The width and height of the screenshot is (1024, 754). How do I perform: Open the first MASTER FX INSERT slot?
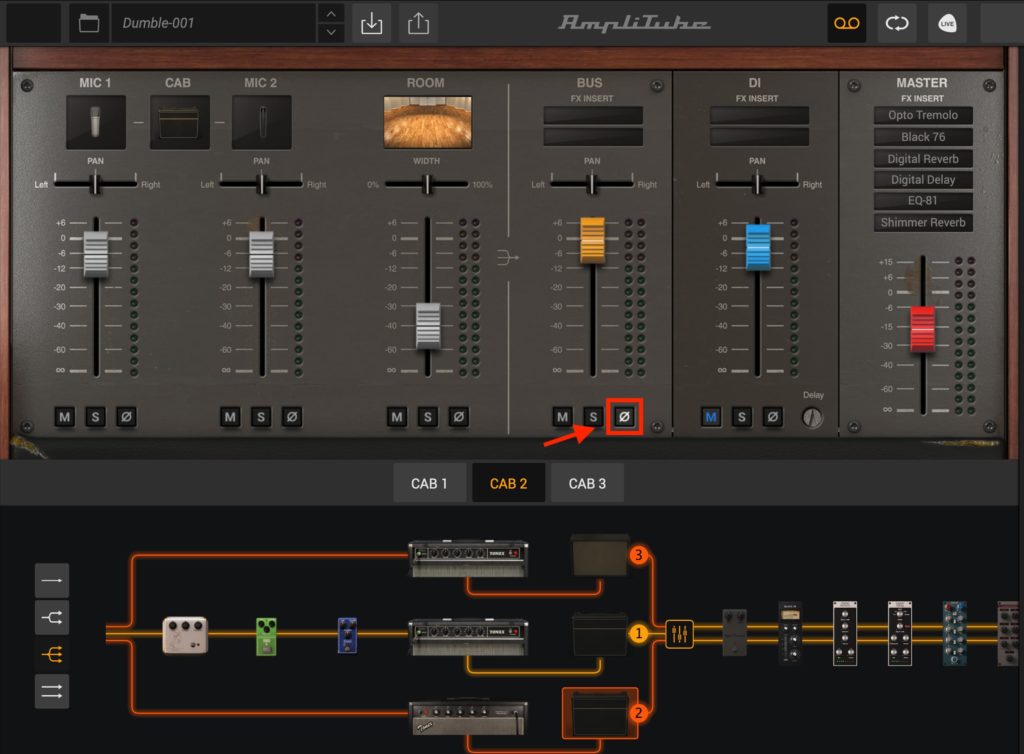coord(922,115)
